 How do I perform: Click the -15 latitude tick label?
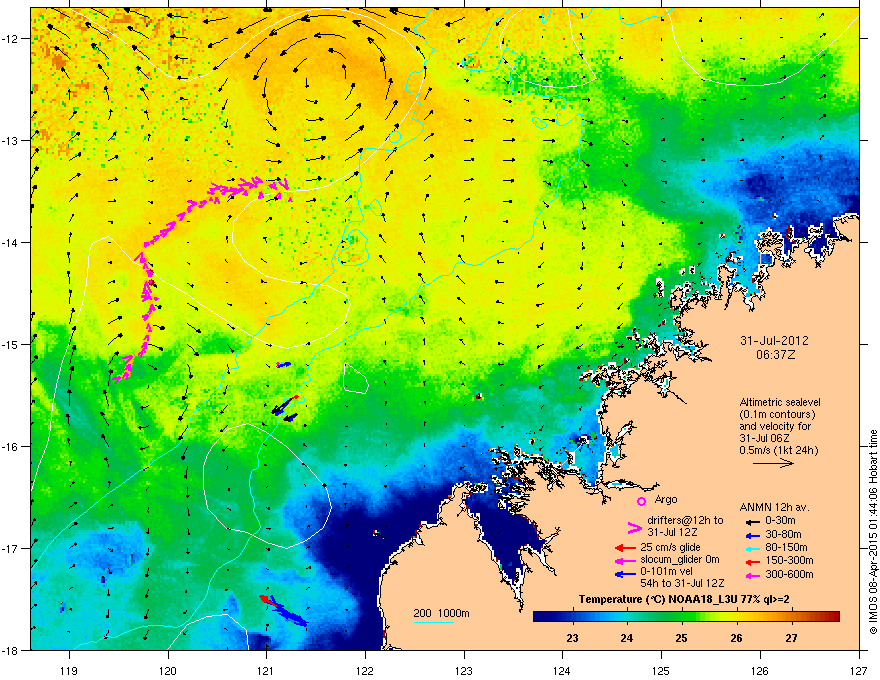click(x=11, y=344)
